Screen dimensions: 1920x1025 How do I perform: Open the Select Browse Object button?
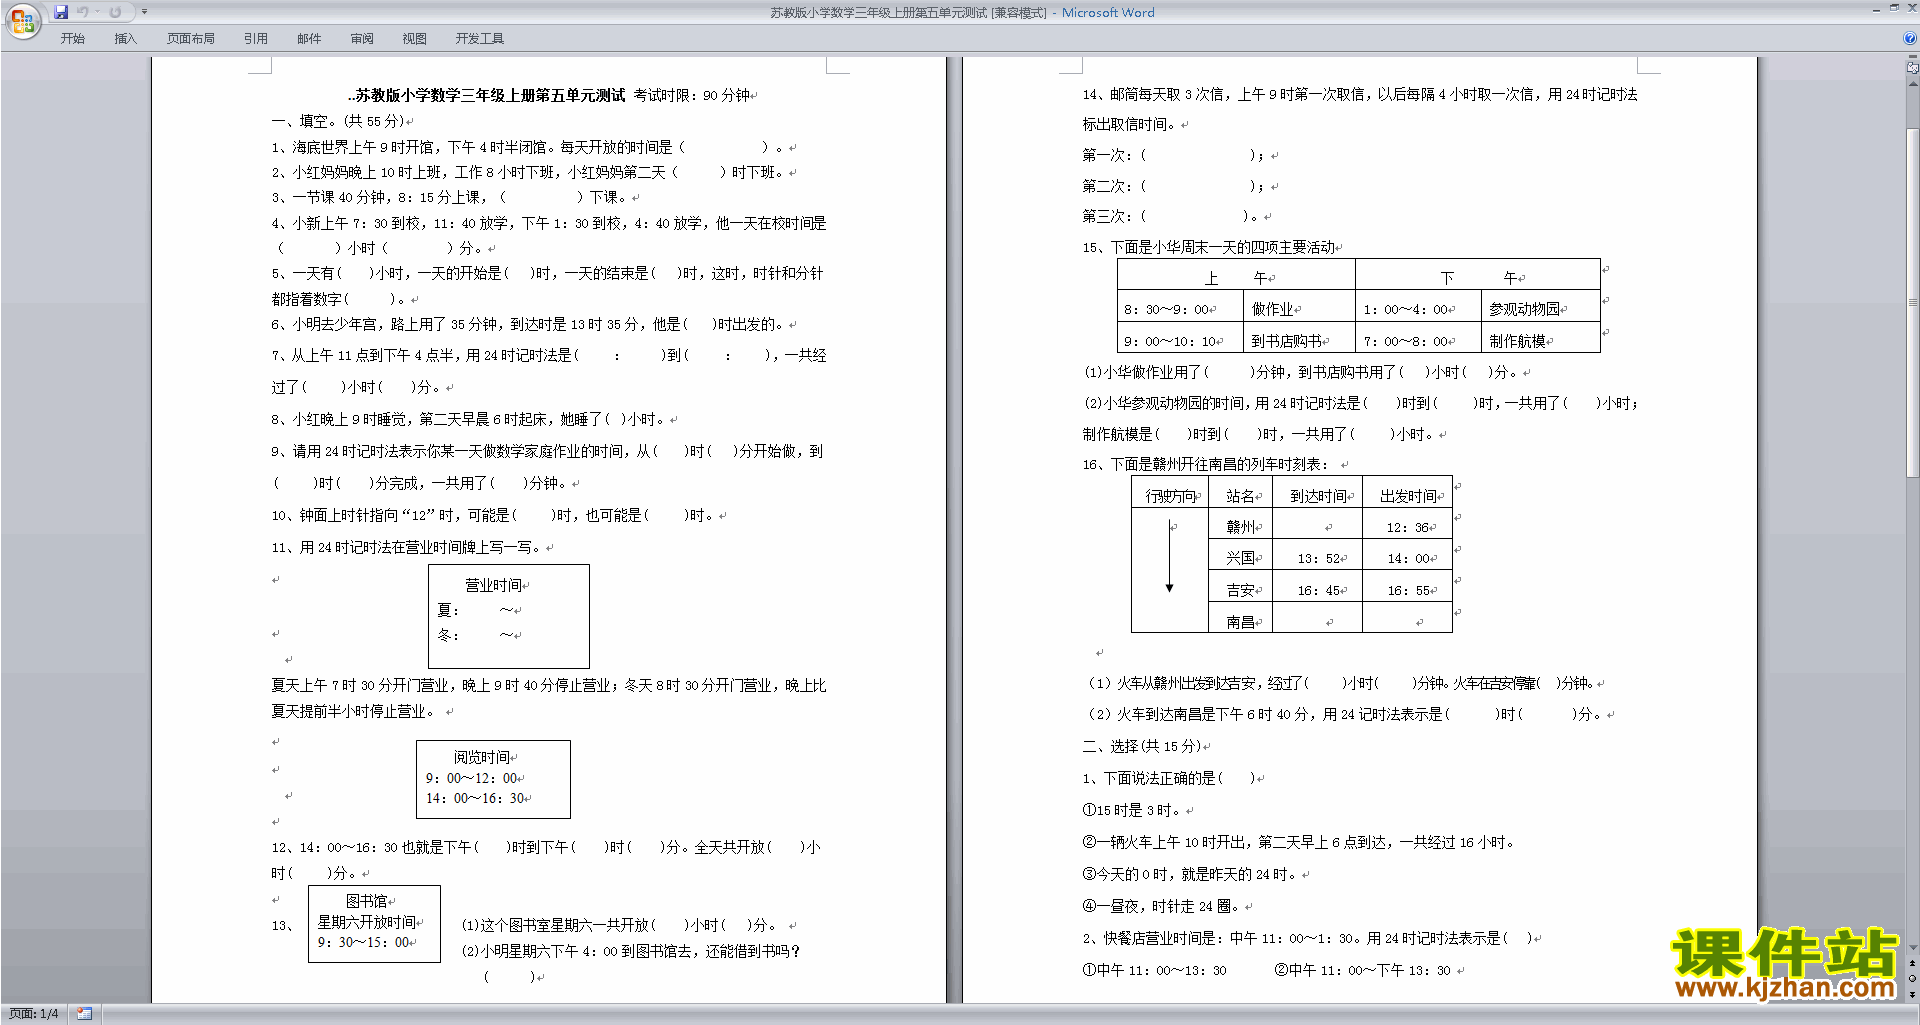1912,978
